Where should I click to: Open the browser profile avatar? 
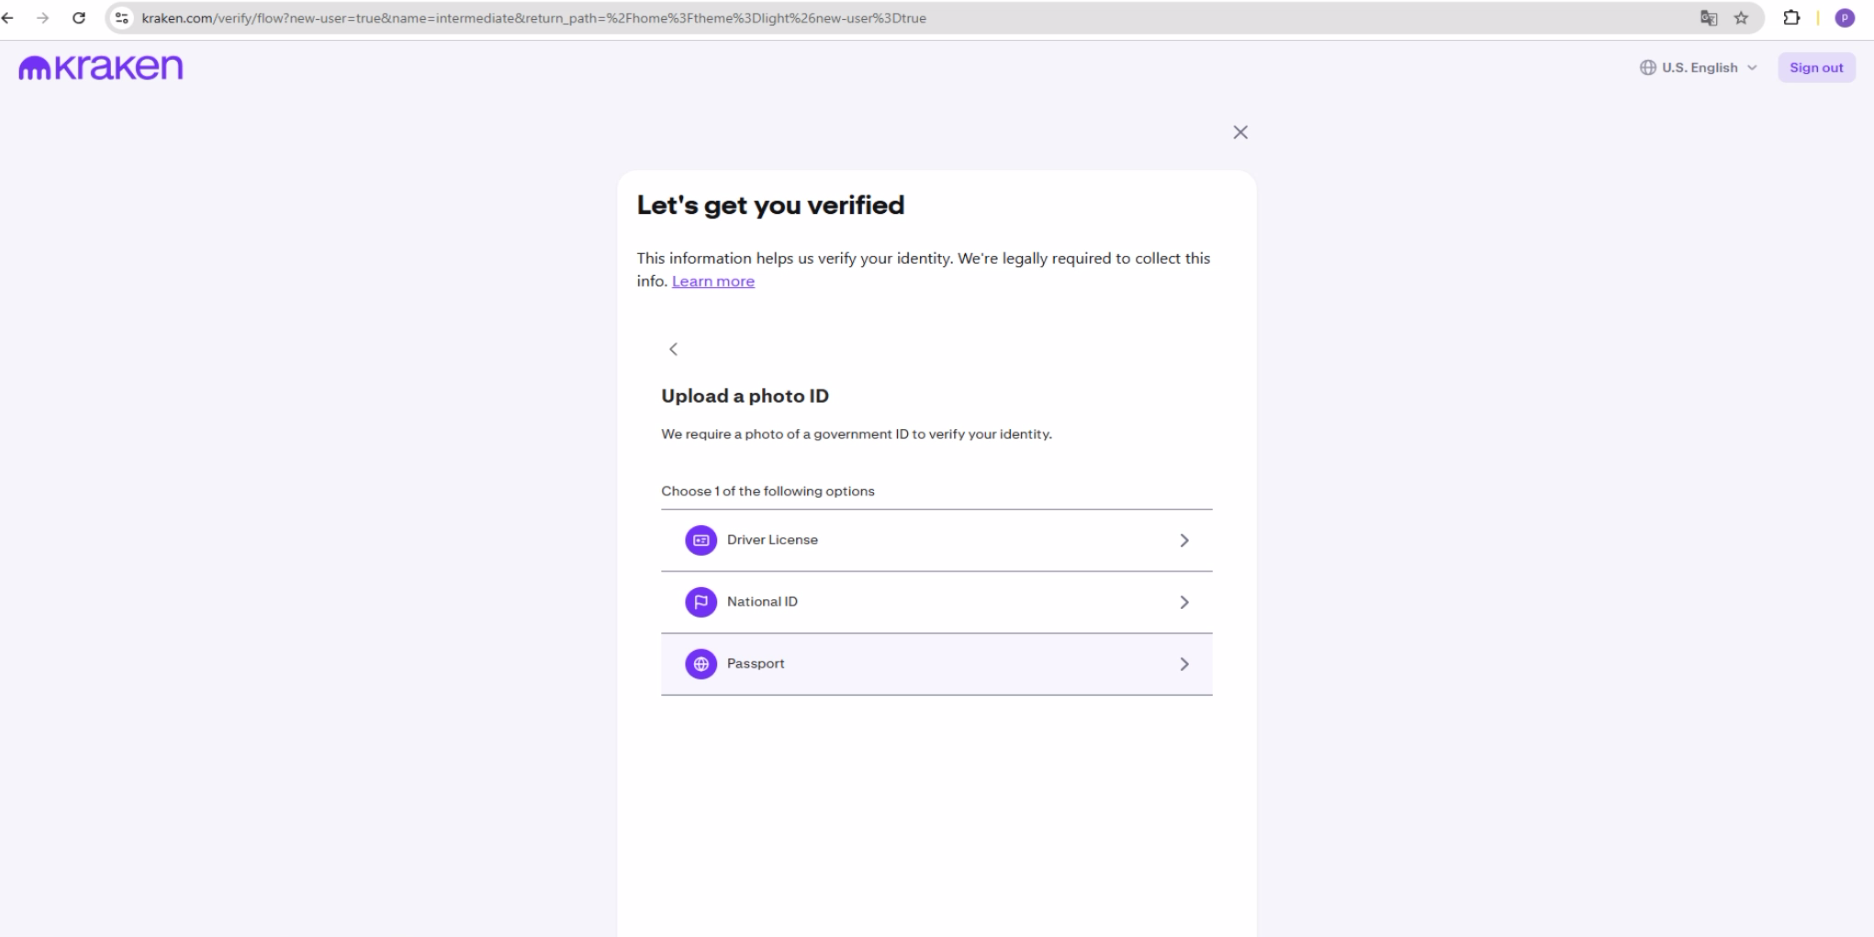(1845, 18)
